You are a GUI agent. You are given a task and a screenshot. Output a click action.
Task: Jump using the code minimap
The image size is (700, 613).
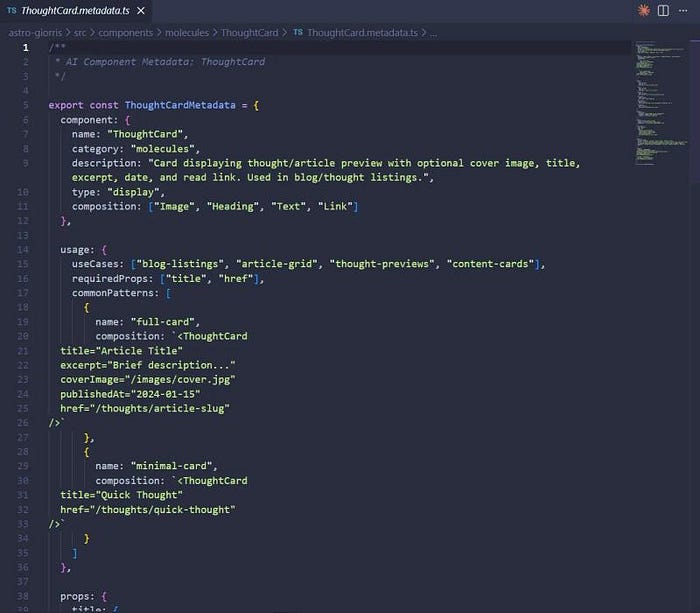coord(661,104)
